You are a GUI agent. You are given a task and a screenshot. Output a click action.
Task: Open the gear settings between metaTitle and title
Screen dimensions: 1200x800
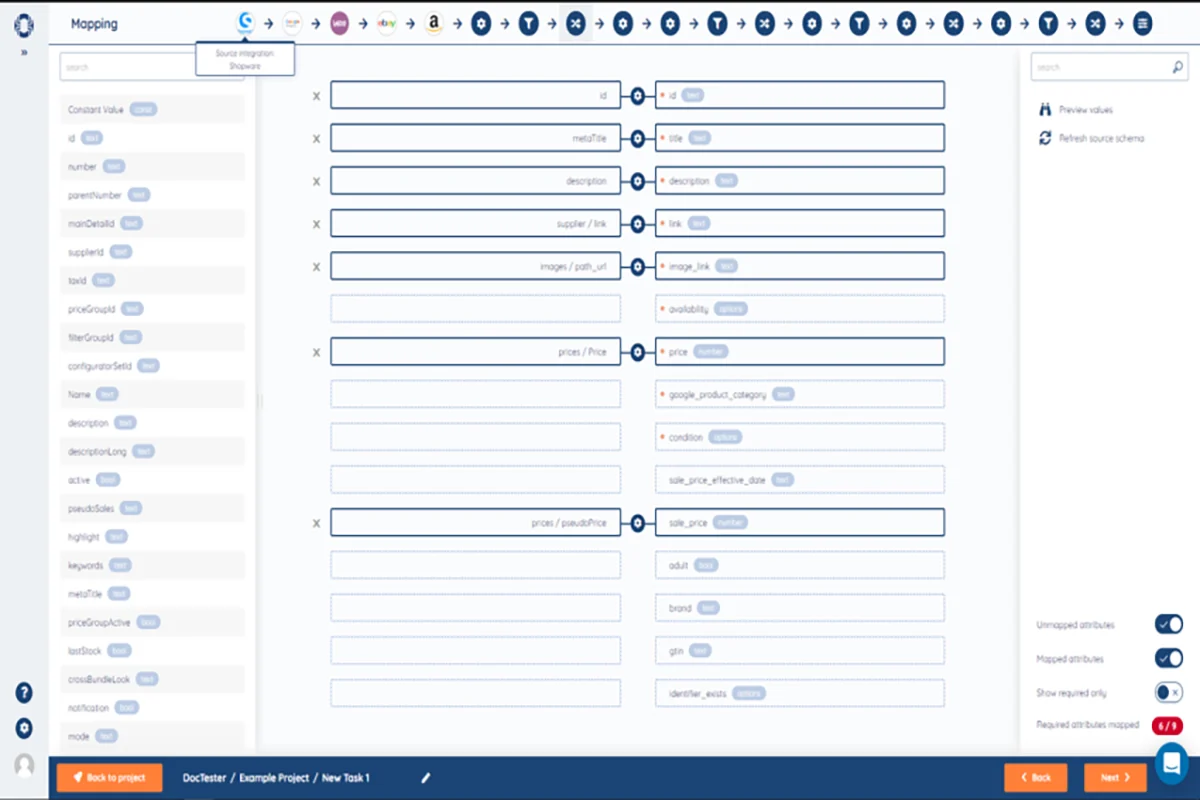tap(638, 138)
